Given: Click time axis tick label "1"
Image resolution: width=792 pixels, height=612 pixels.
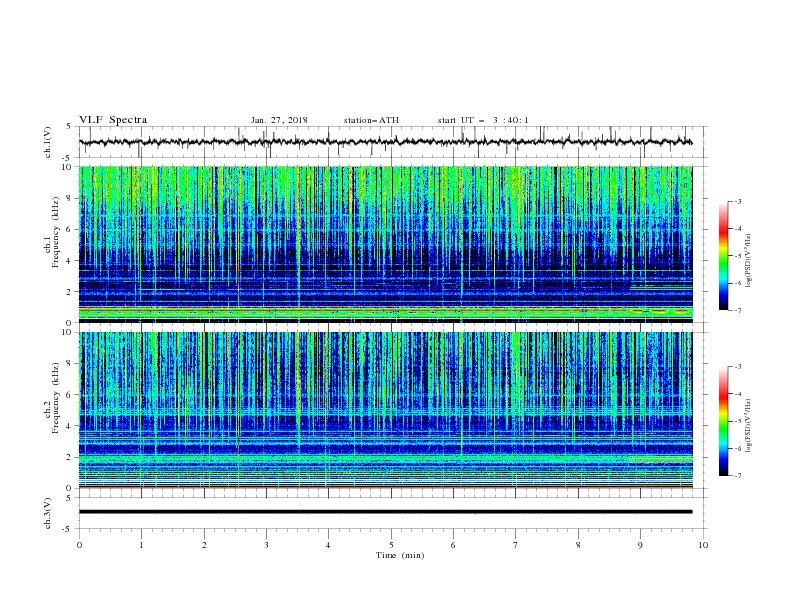Looking at the screenshot, I should (x=141, y=545).
